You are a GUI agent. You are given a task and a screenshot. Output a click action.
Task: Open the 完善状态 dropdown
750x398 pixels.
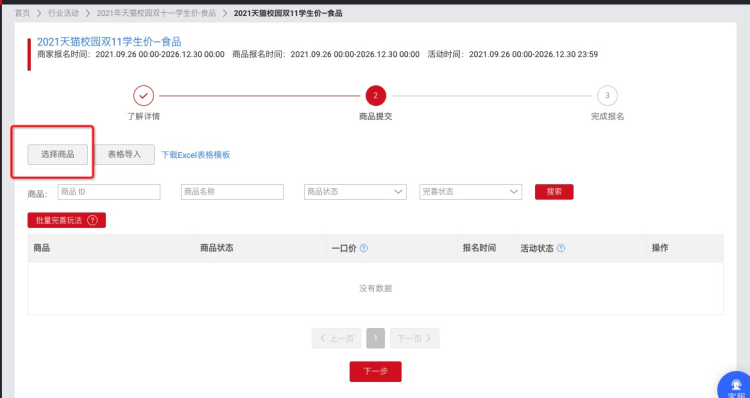coord(471,192)
